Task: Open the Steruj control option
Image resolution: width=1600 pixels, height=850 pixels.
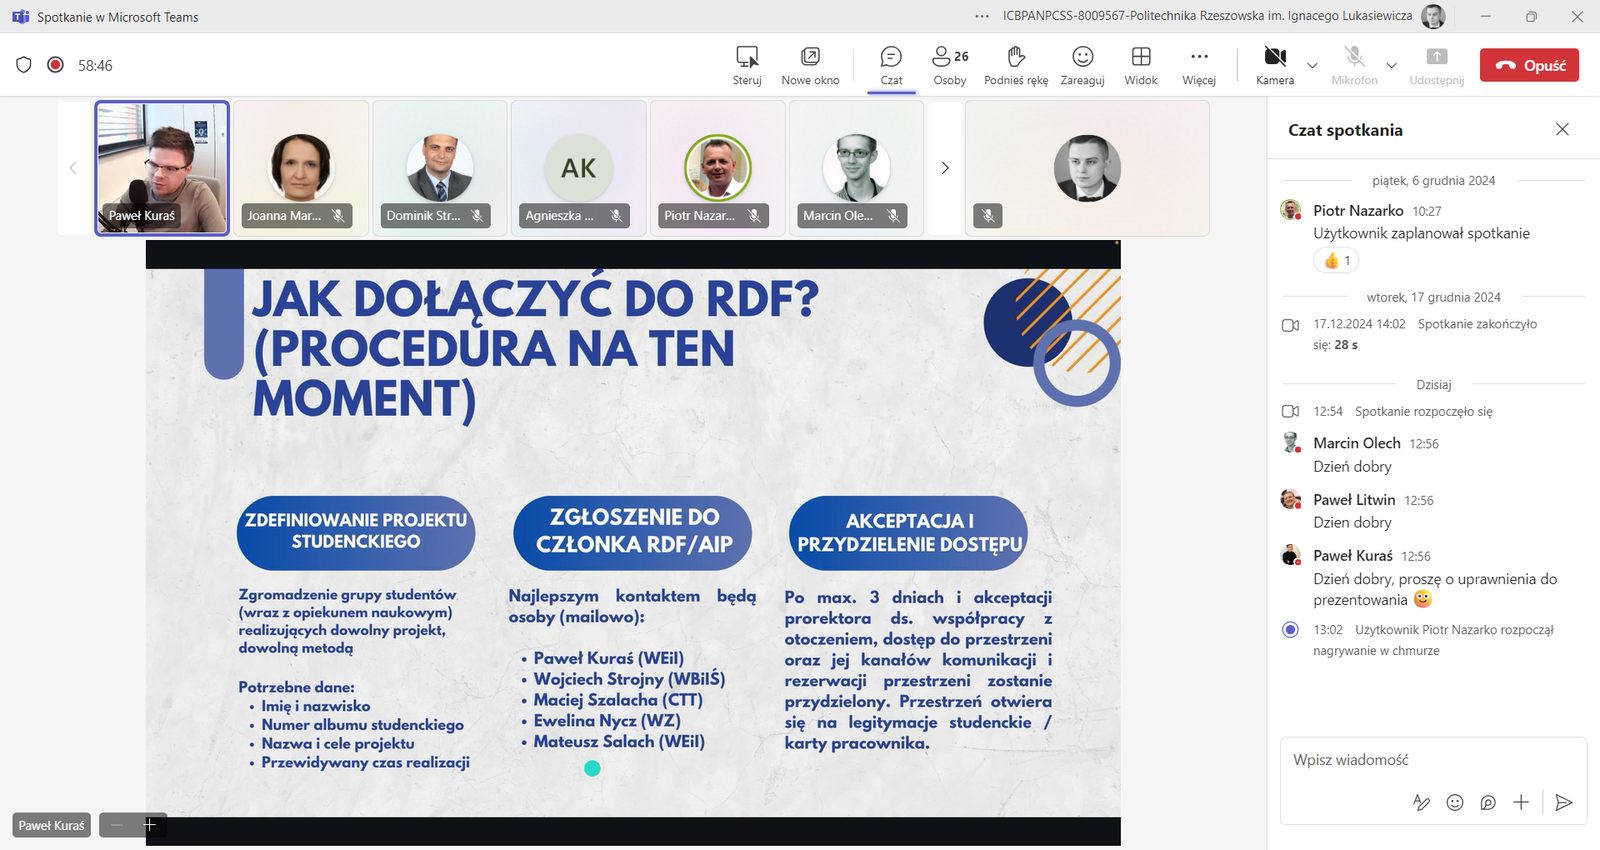Action: pyautogui.click(x=746, y=65)
